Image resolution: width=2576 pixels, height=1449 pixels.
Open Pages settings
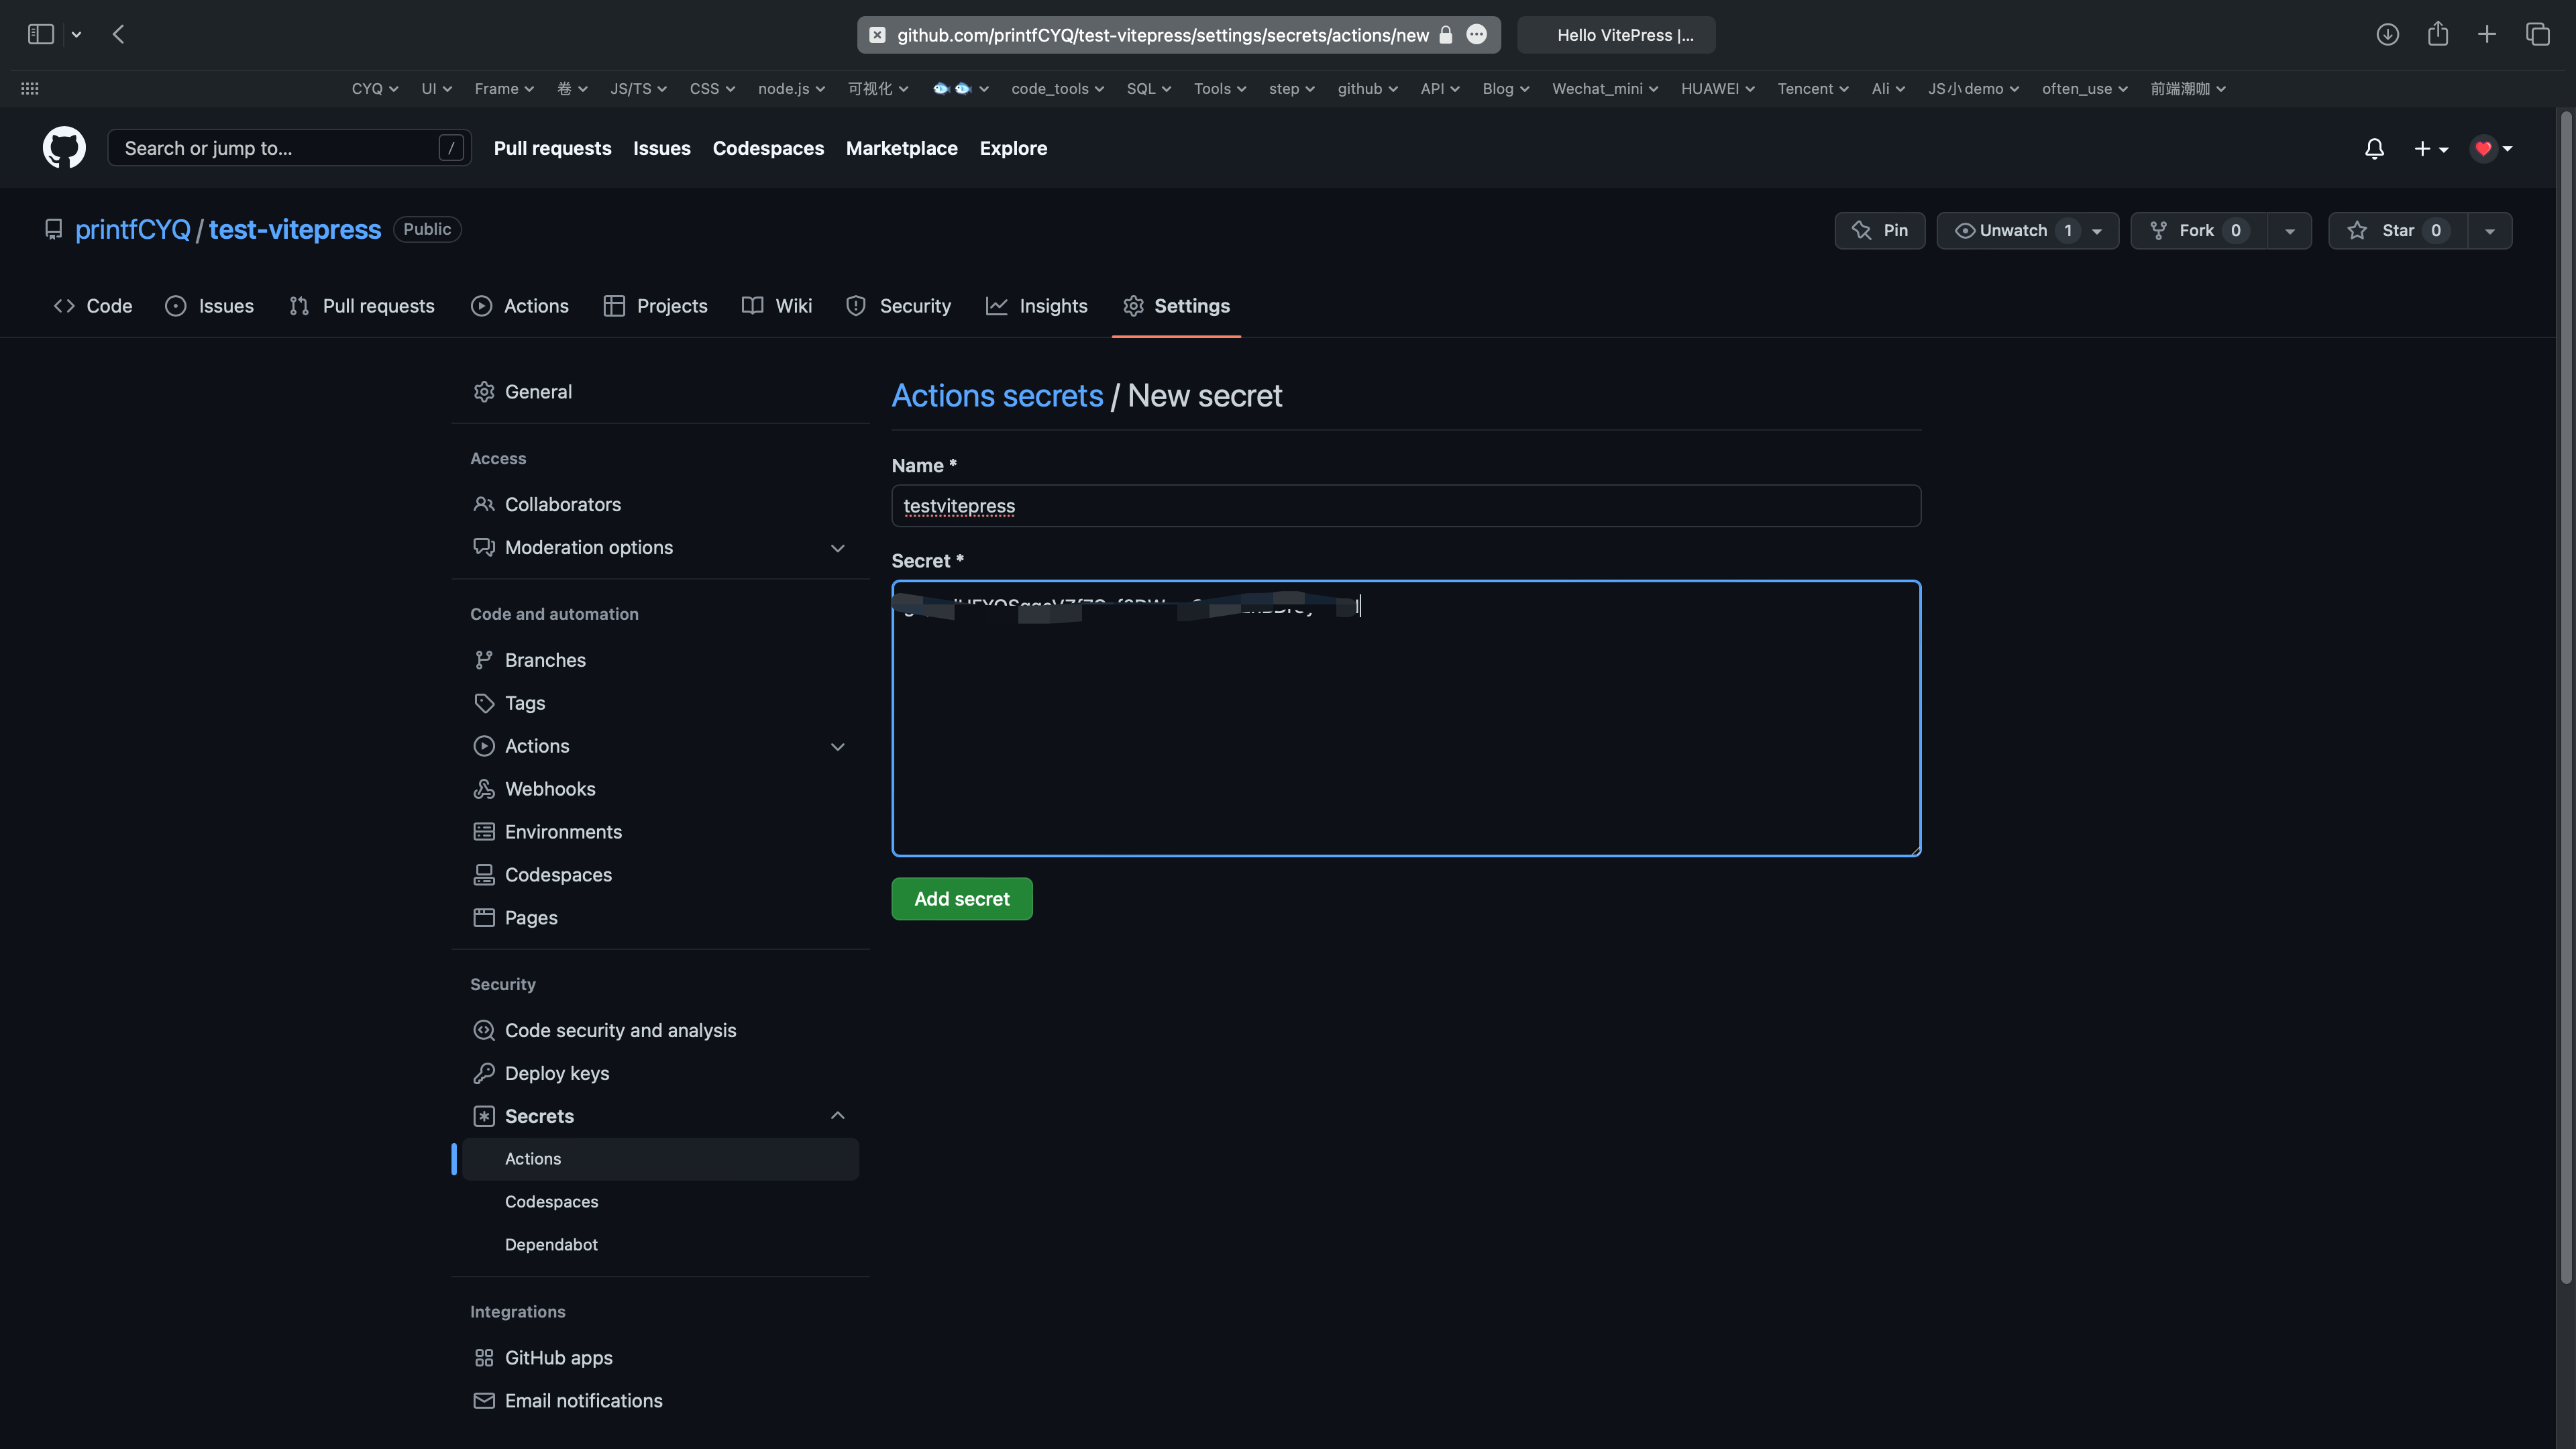click(x=660, y=918)
